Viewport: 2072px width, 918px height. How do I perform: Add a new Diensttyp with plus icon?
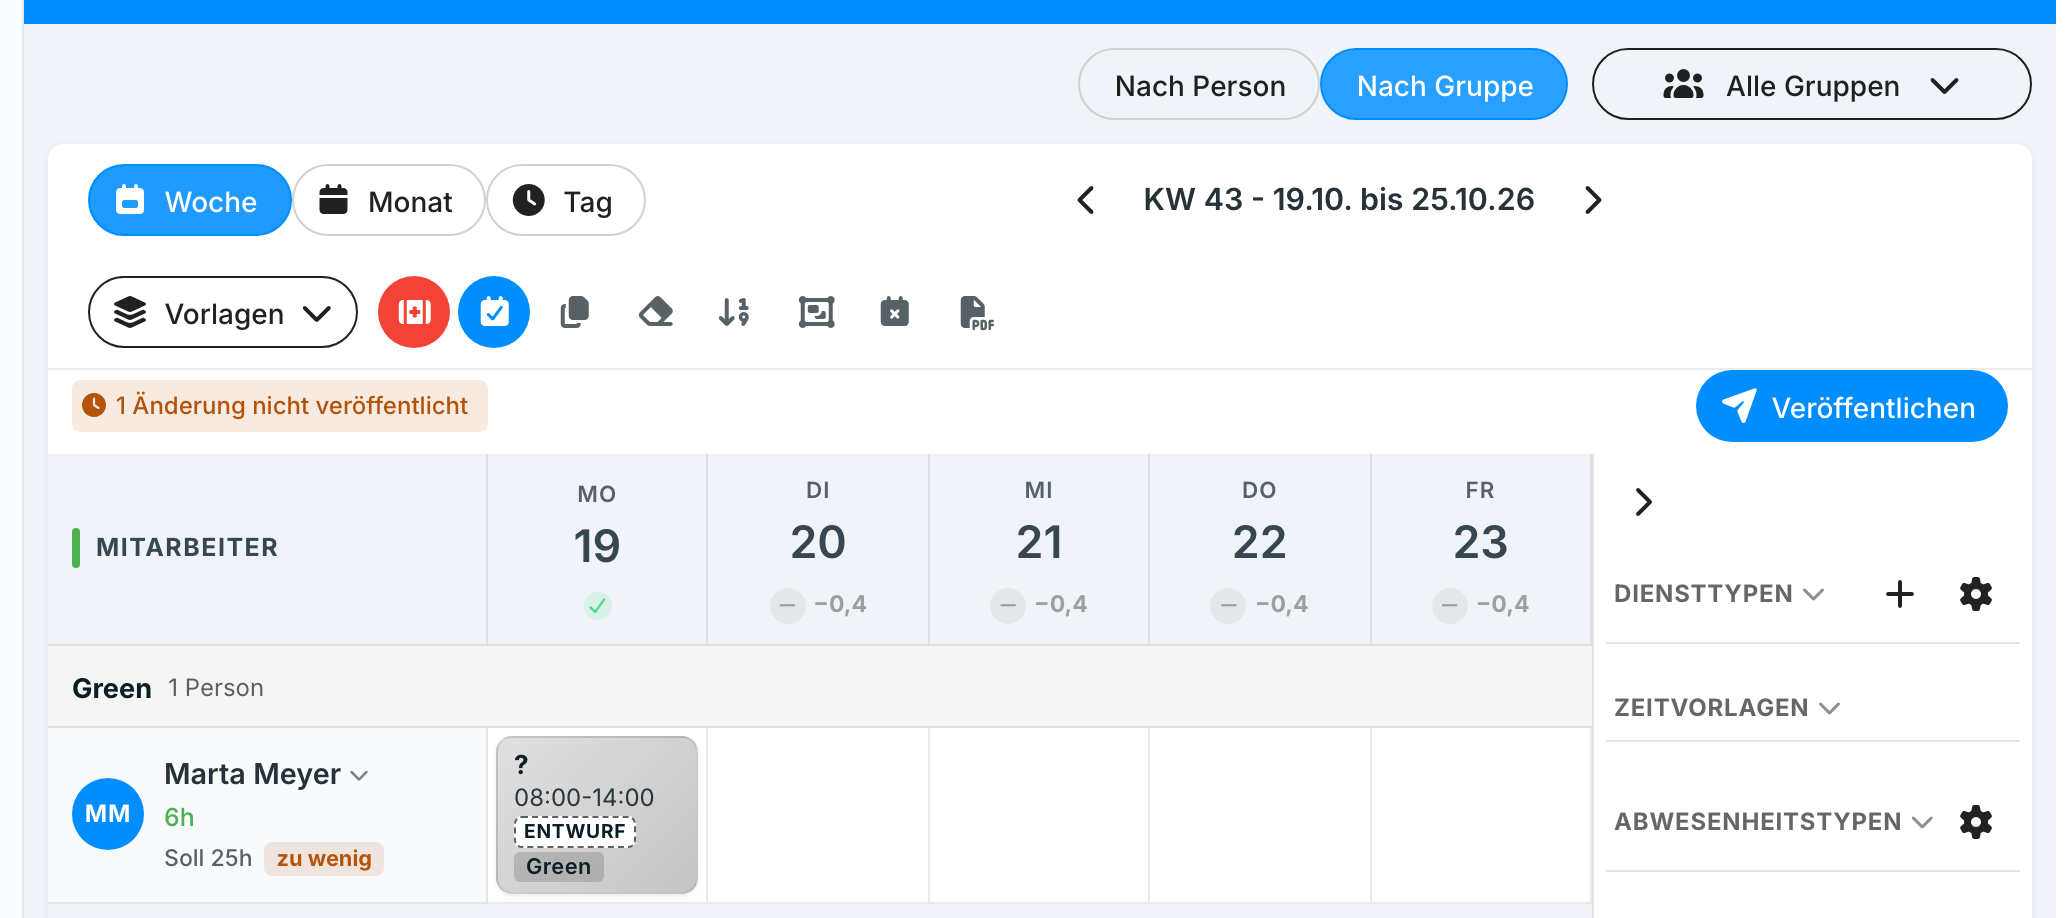pos(1900,594)
